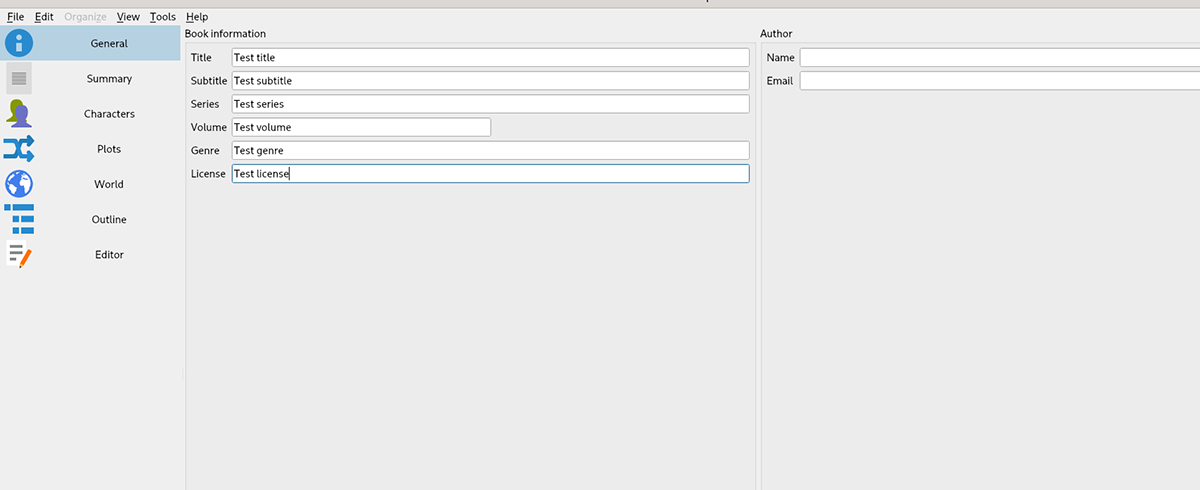Click the Series field label
Image resolution: width=1200 pixels, height=490 pixels.
(205, 104)
